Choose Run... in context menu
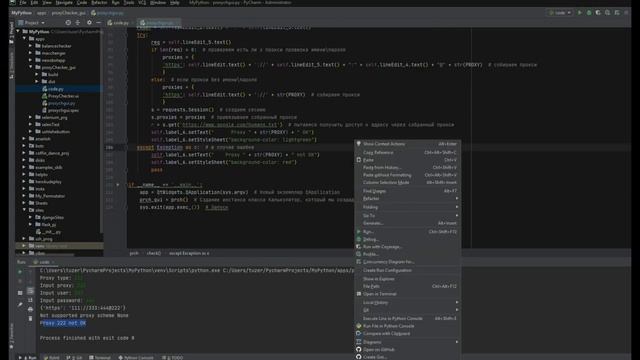Image resolution: width=640 pixels, height=360 pixels. pos(407,232)
